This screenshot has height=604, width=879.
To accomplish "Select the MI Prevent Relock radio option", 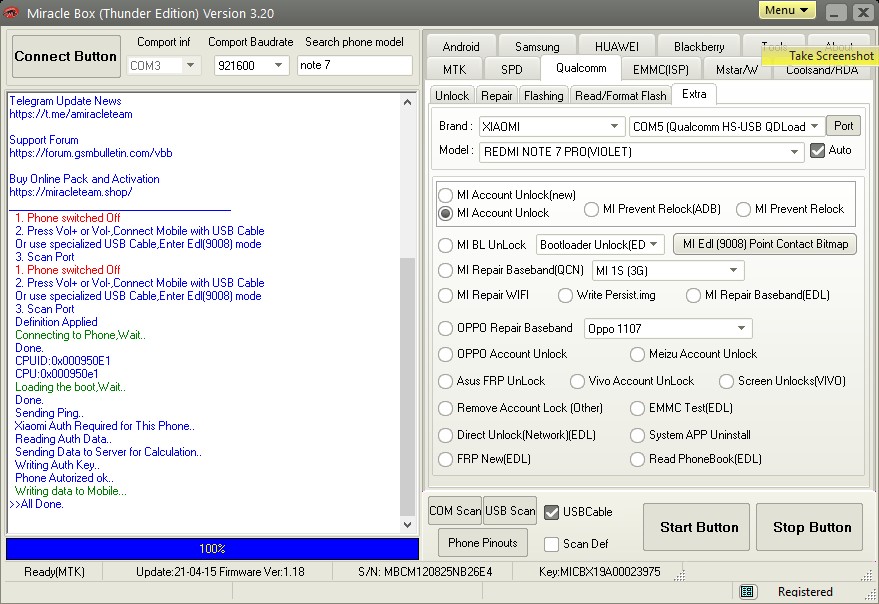I will click(743, 209).
